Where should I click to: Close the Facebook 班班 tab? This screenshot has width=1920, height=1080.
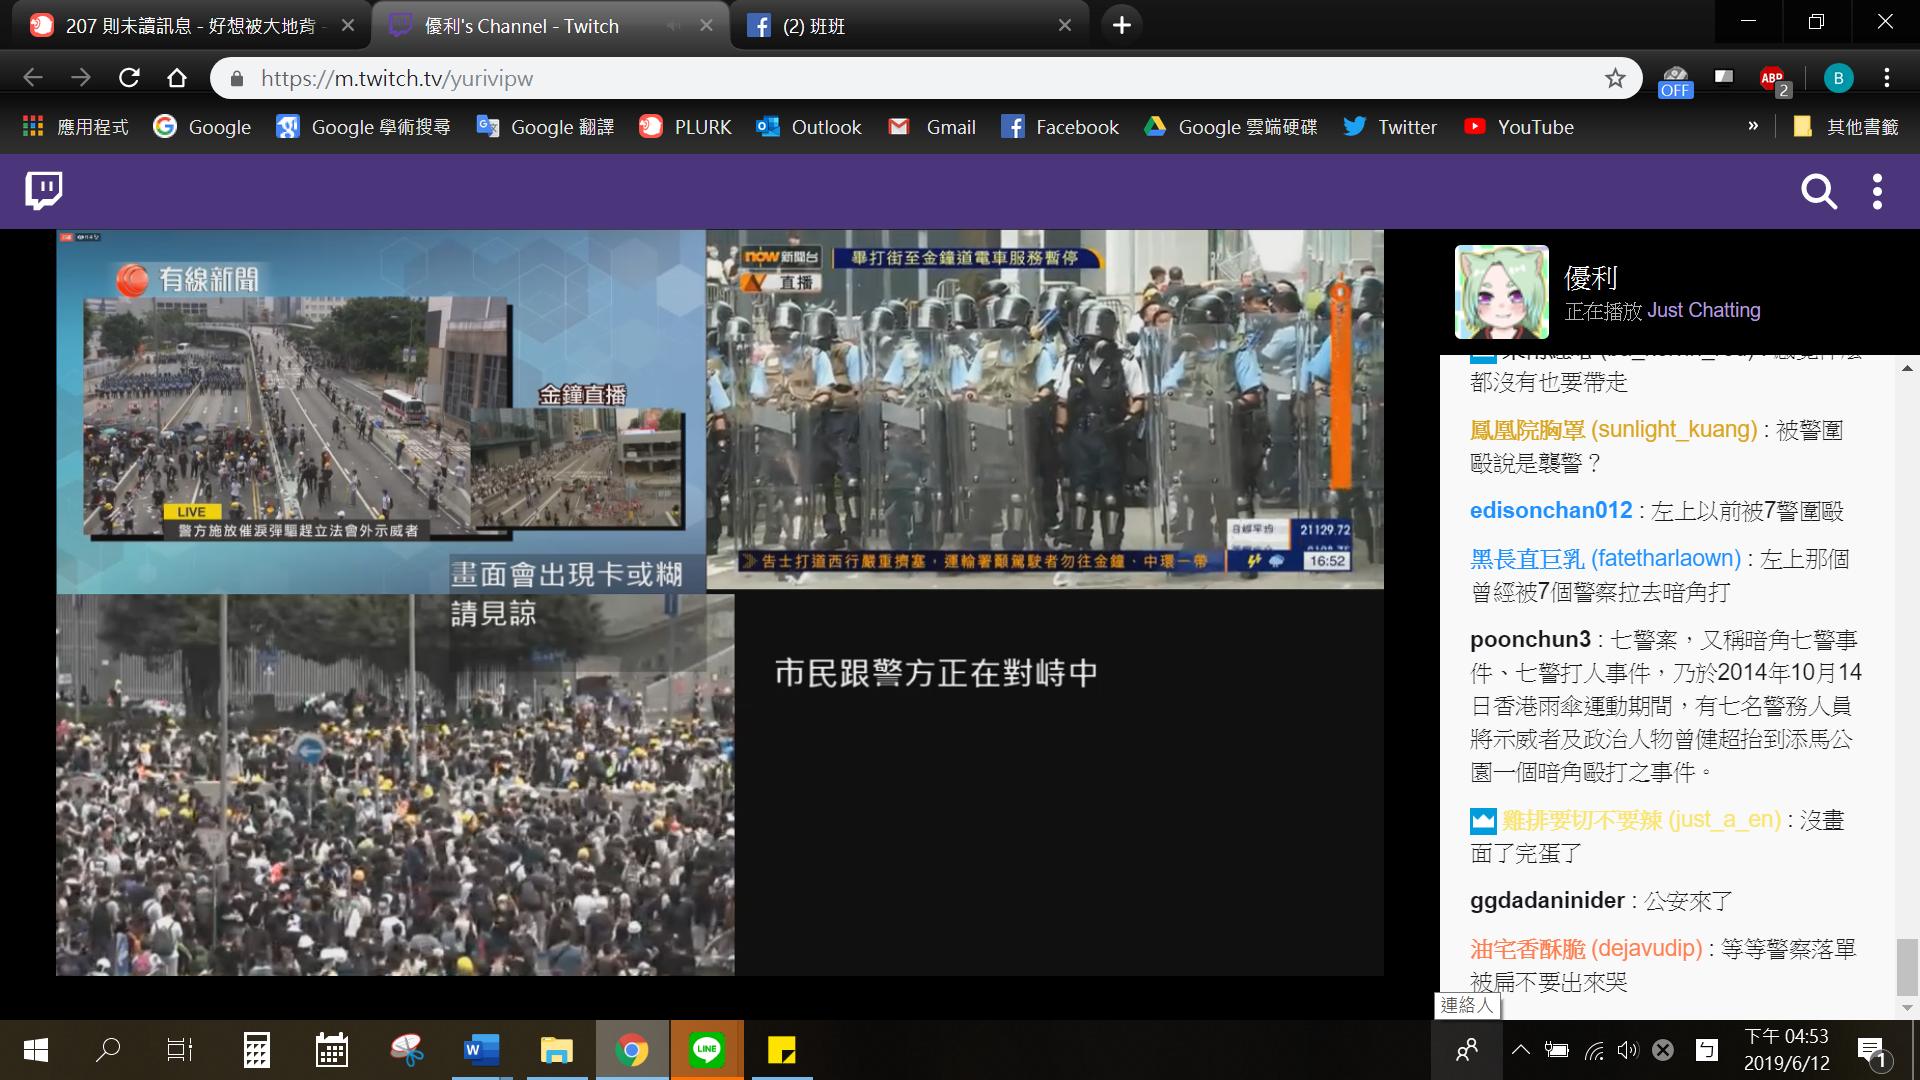point(1065,26)
